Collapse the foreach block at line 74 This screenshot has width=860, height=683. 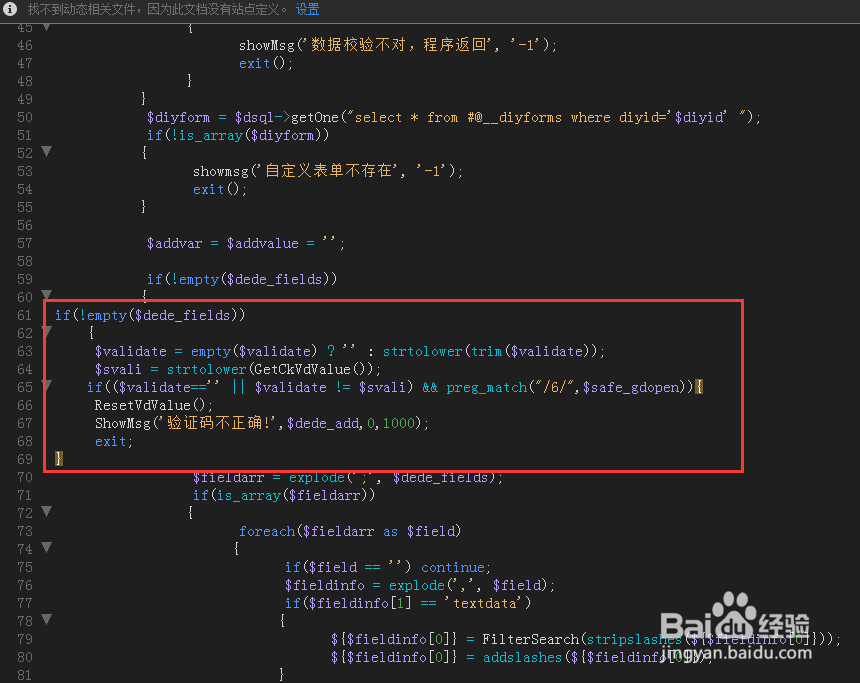point(47,547)
